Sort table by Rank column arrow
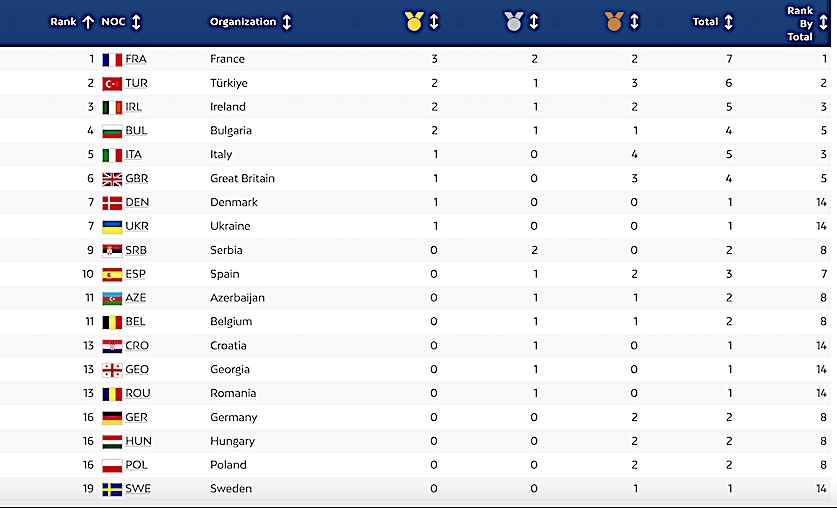837x508 pixels. [x=88, y=22]
